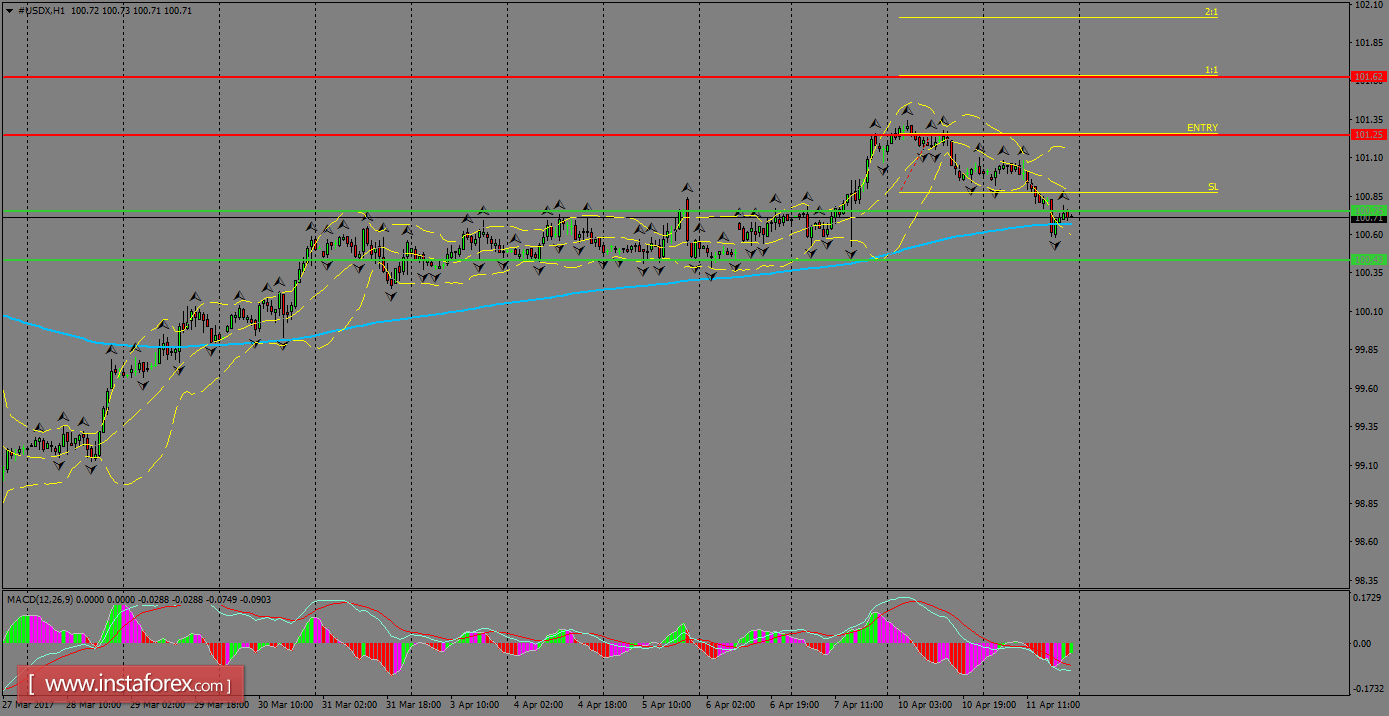Click the green 100.43 price marker

pos(1367,258)
